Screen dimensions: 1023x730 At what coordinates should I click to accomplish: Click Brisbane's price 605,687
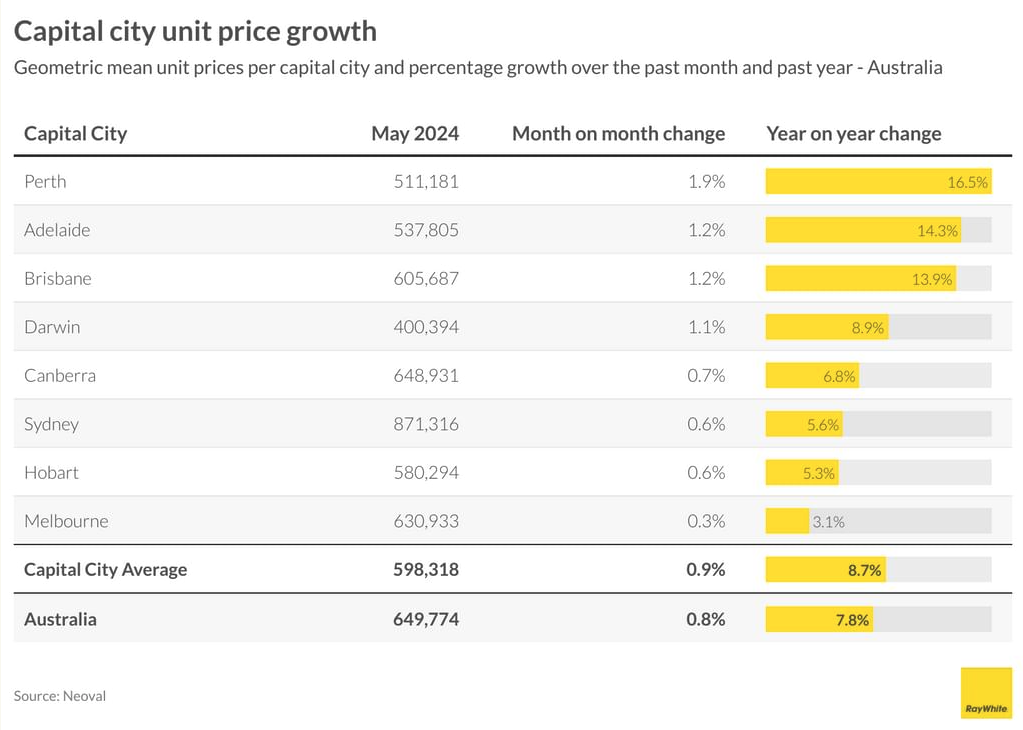click(x=426, y=279)
